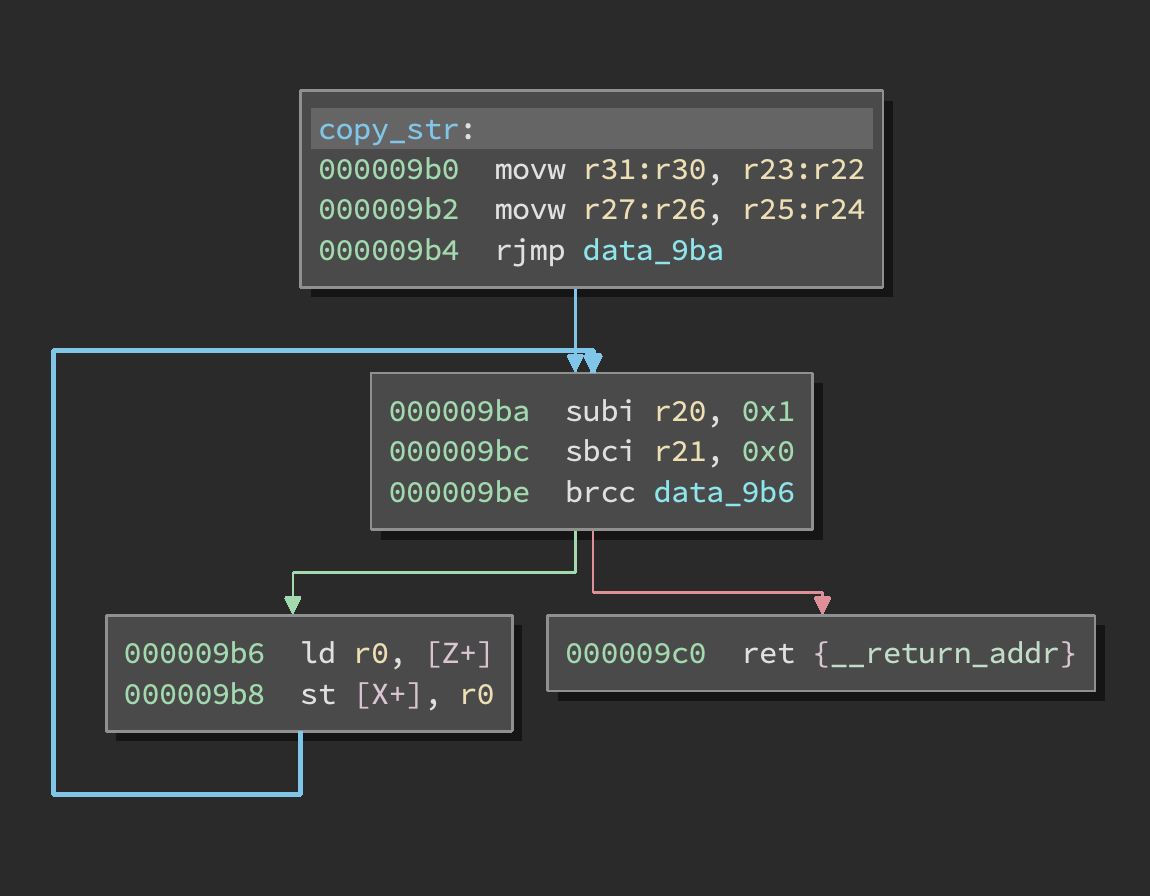This screenshot has height=896, width=1150.
Task: Select the [Z+] load operand
Action: 459,654
